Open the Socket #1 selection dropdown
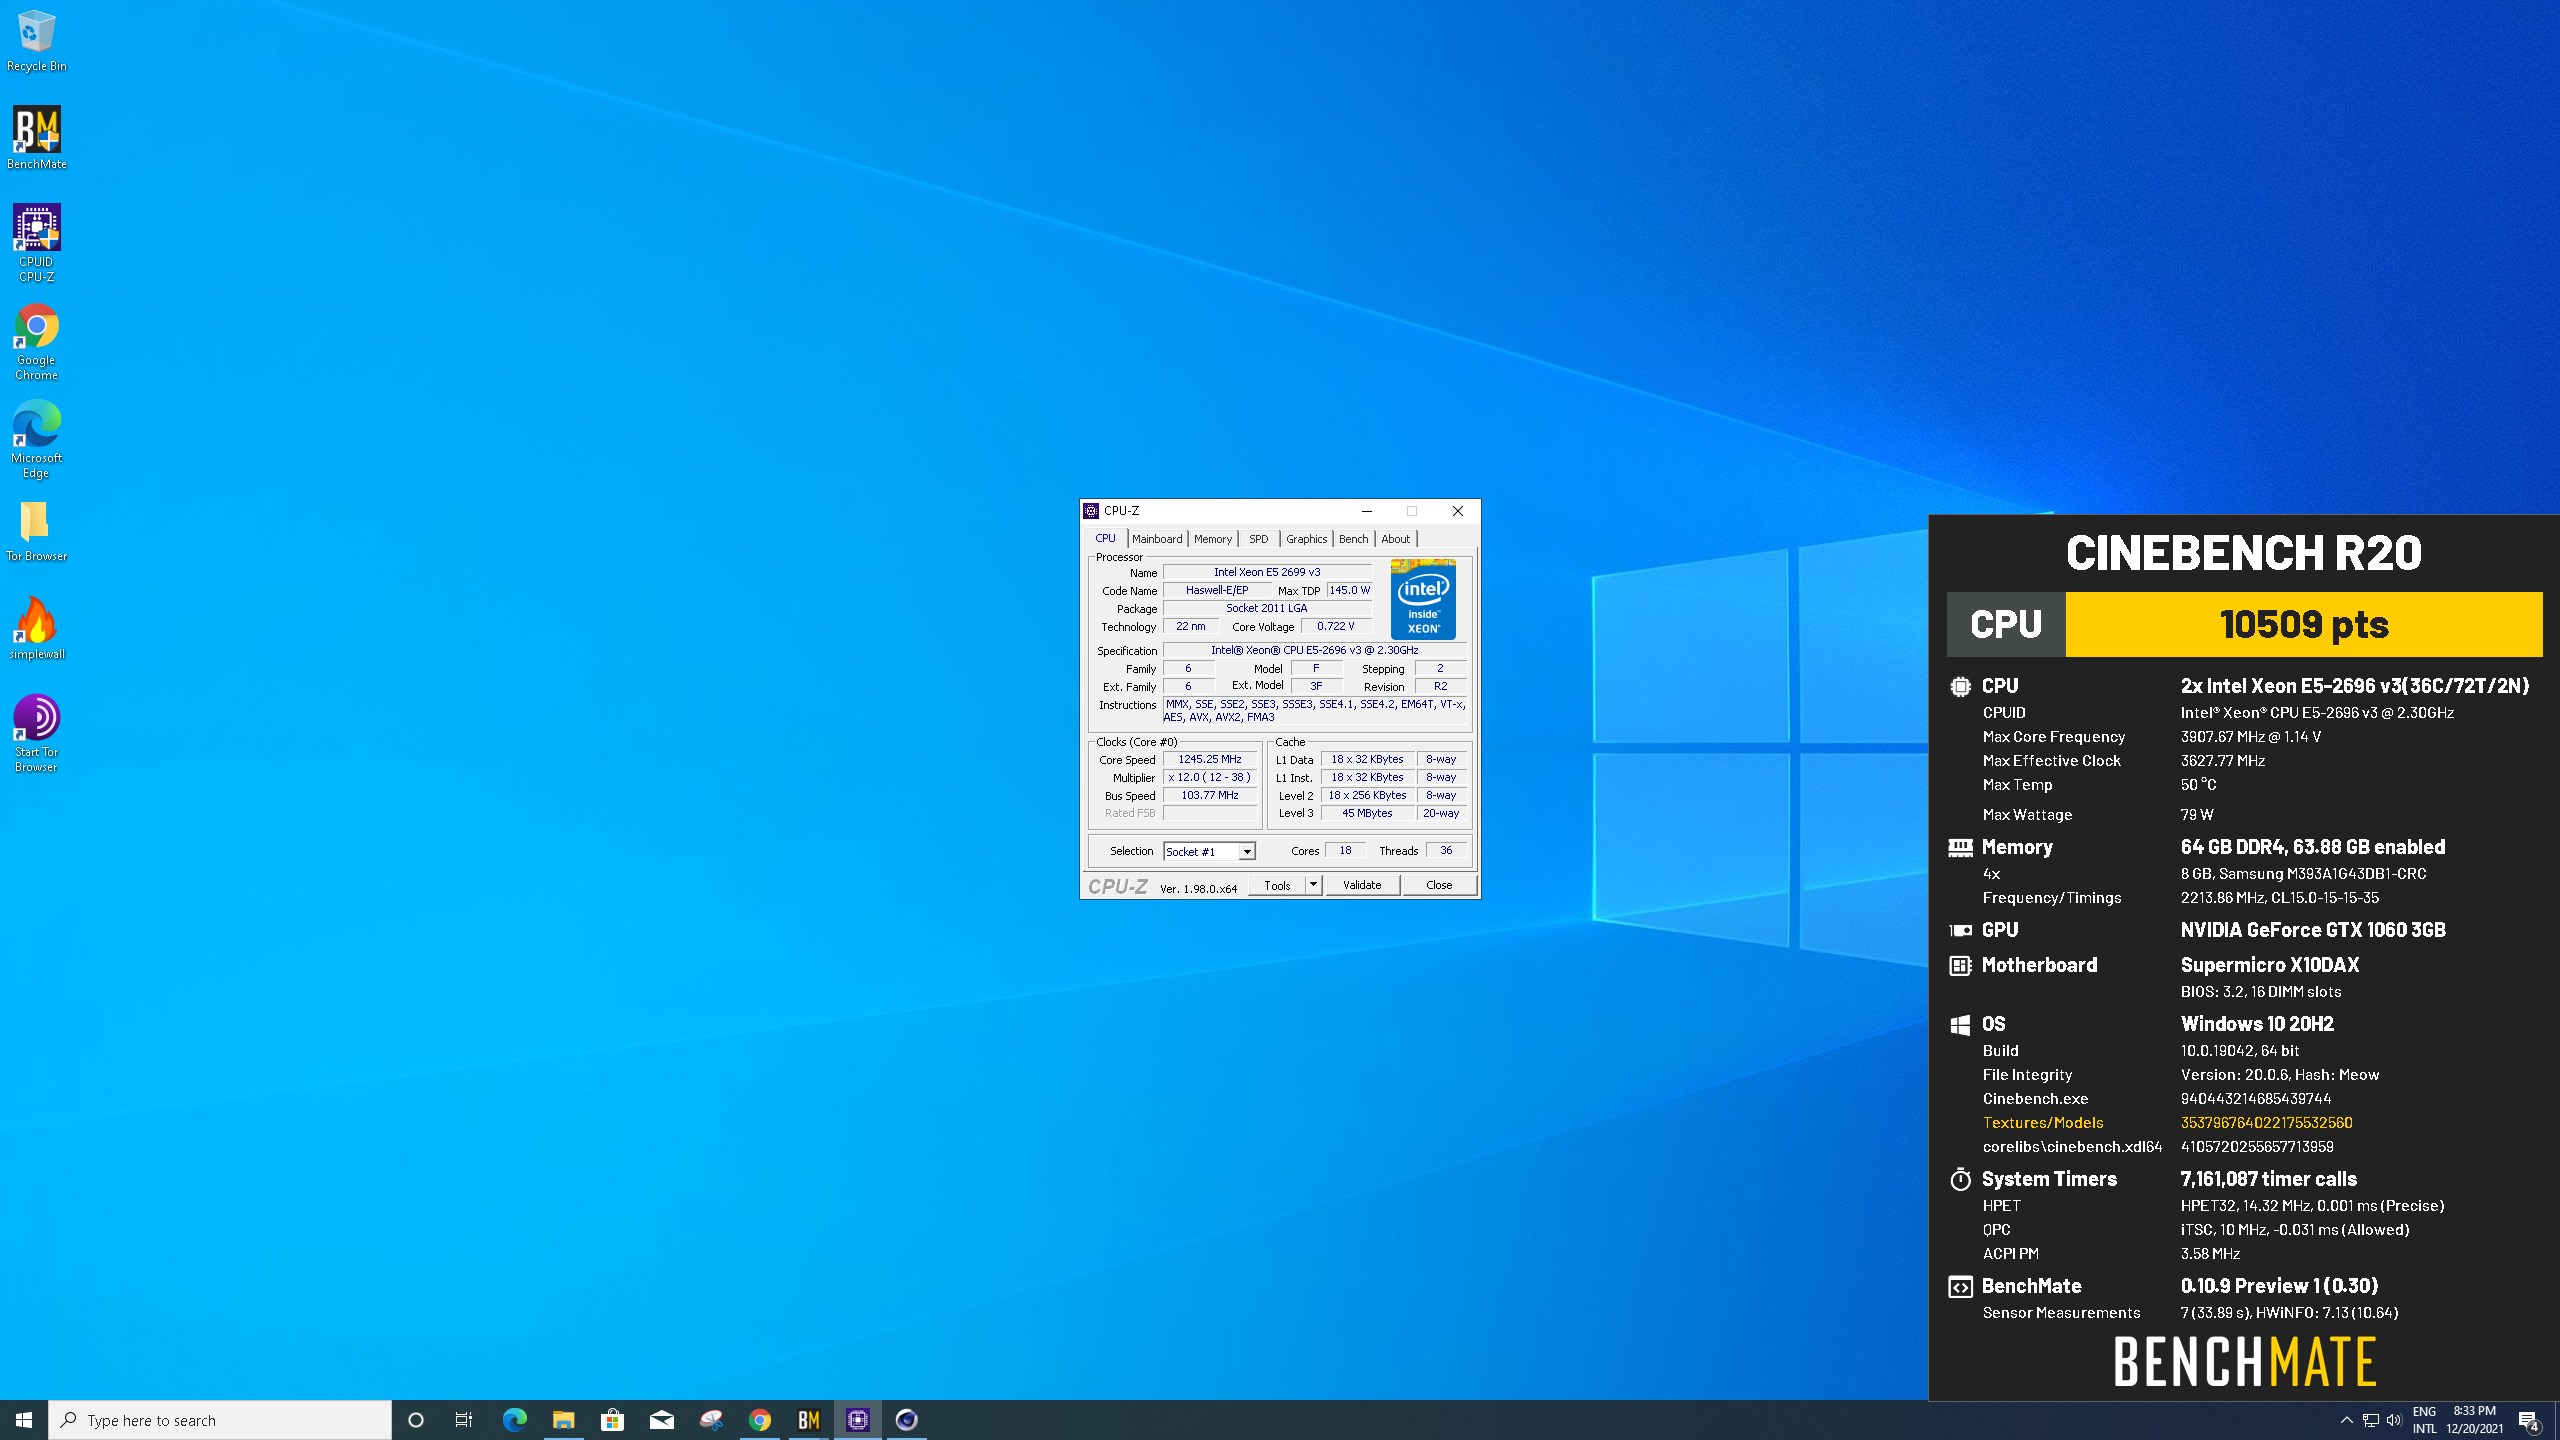 [x=1209, y=851]
